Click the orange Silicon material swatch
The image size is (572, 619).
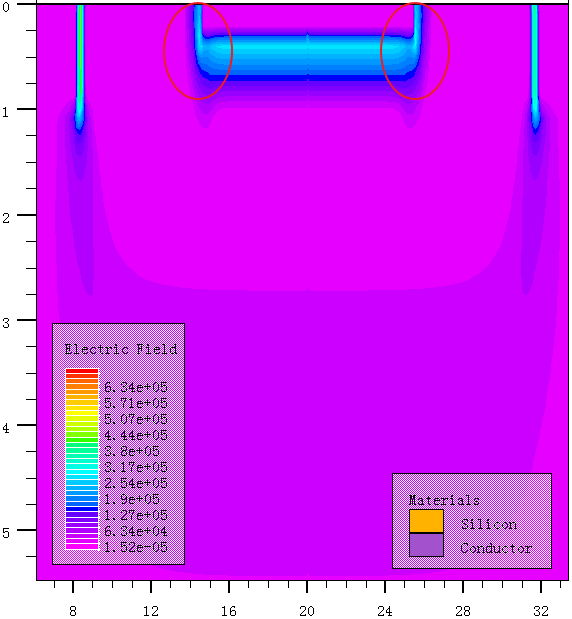click(426, 521)
